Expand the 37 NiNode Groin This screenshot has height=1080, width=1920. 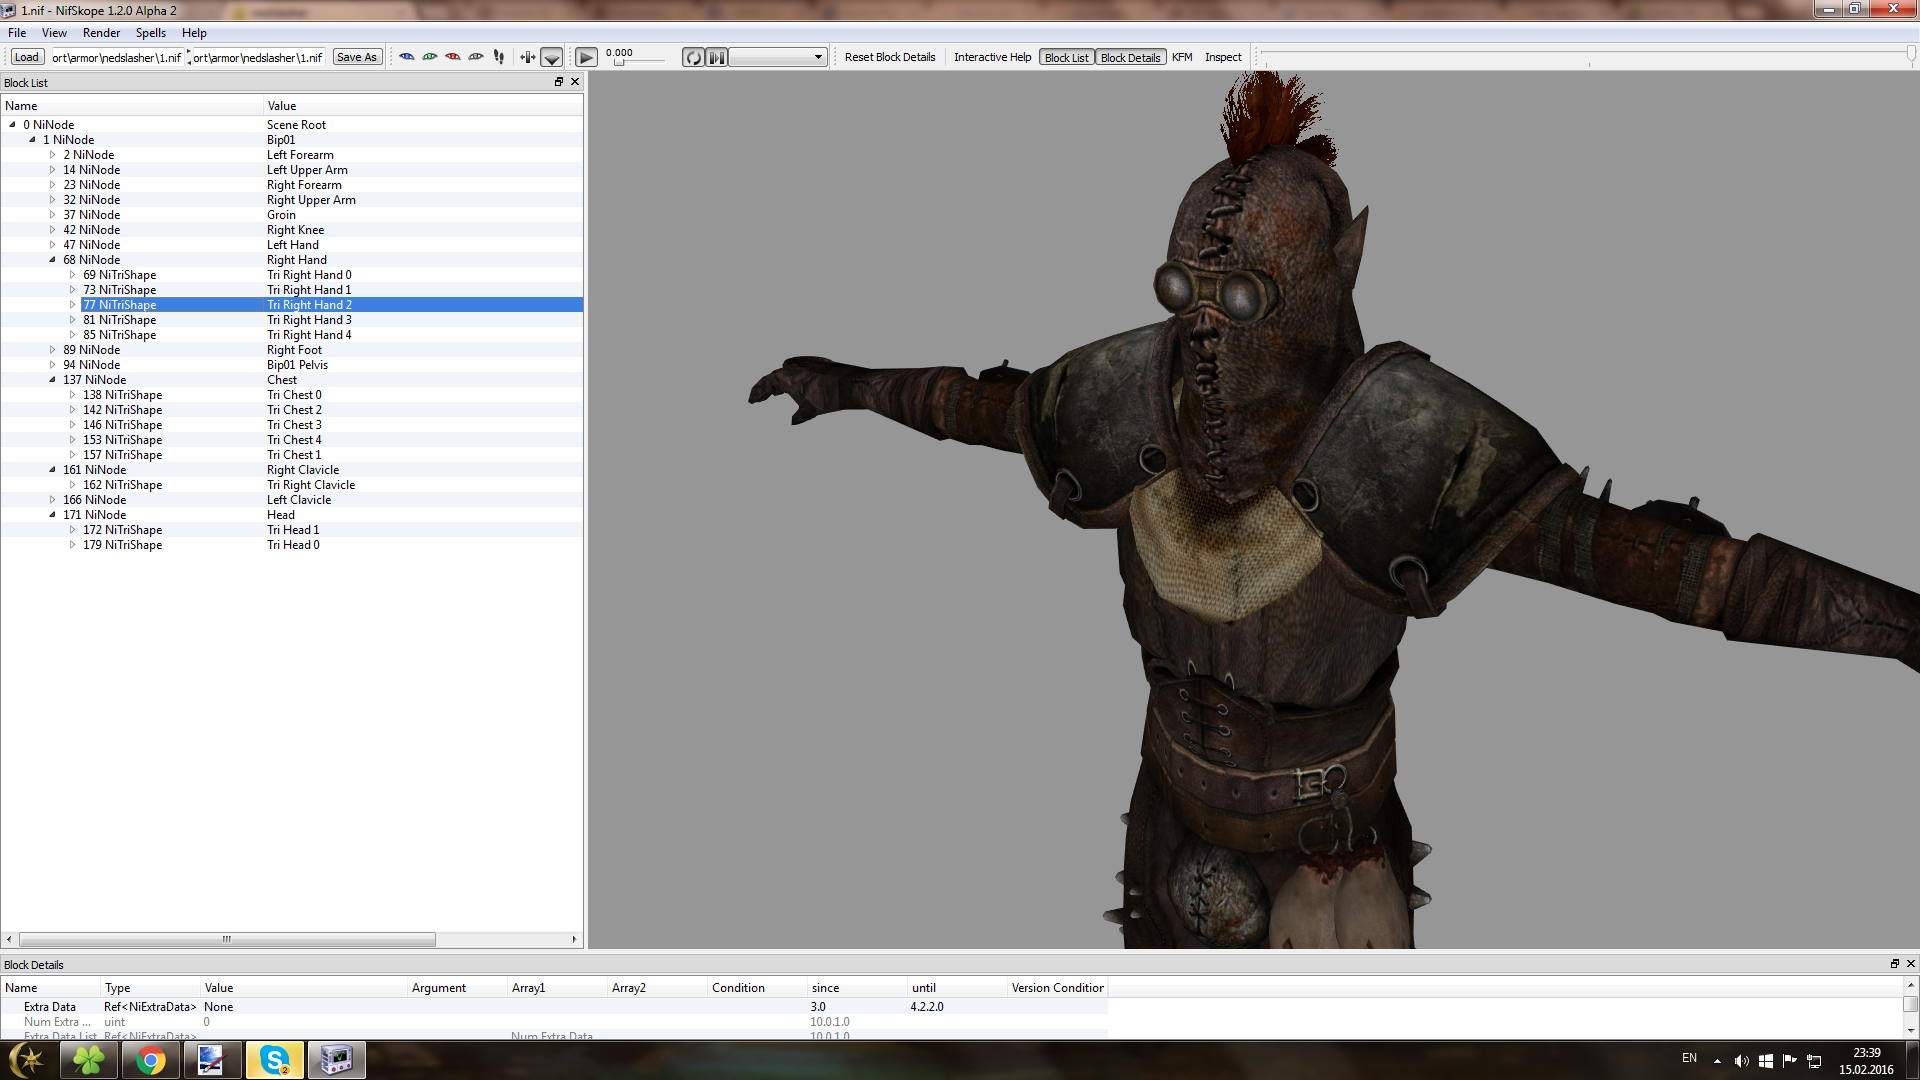coord(52,215)
